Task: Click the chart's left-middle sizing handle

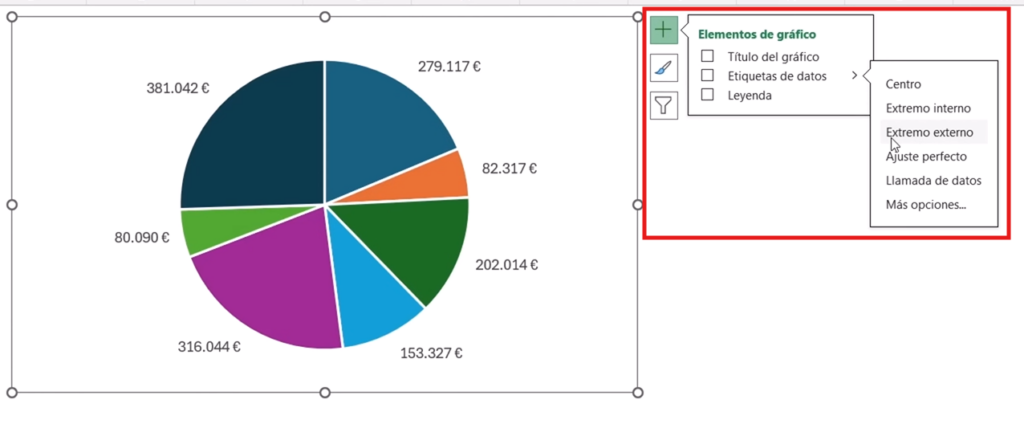Action: pos(11,205)
